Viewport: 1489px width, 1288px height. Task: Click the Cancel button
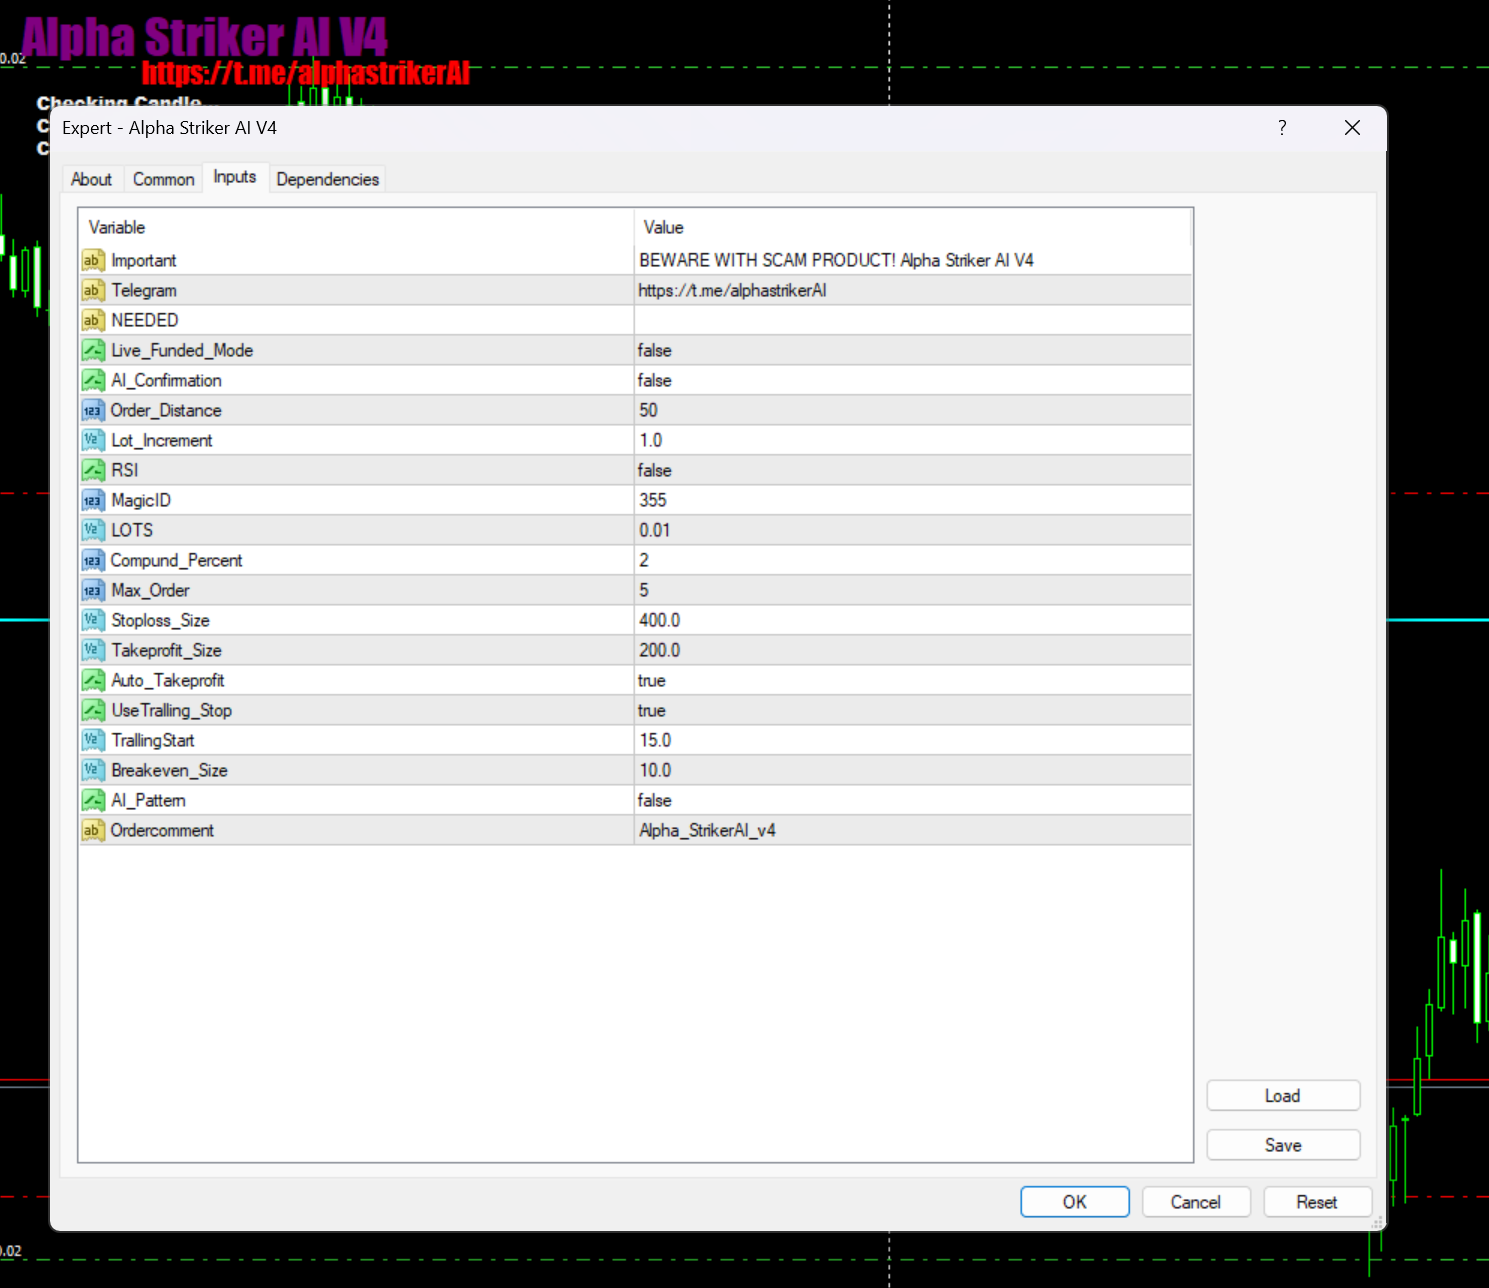(1196, 1202)
